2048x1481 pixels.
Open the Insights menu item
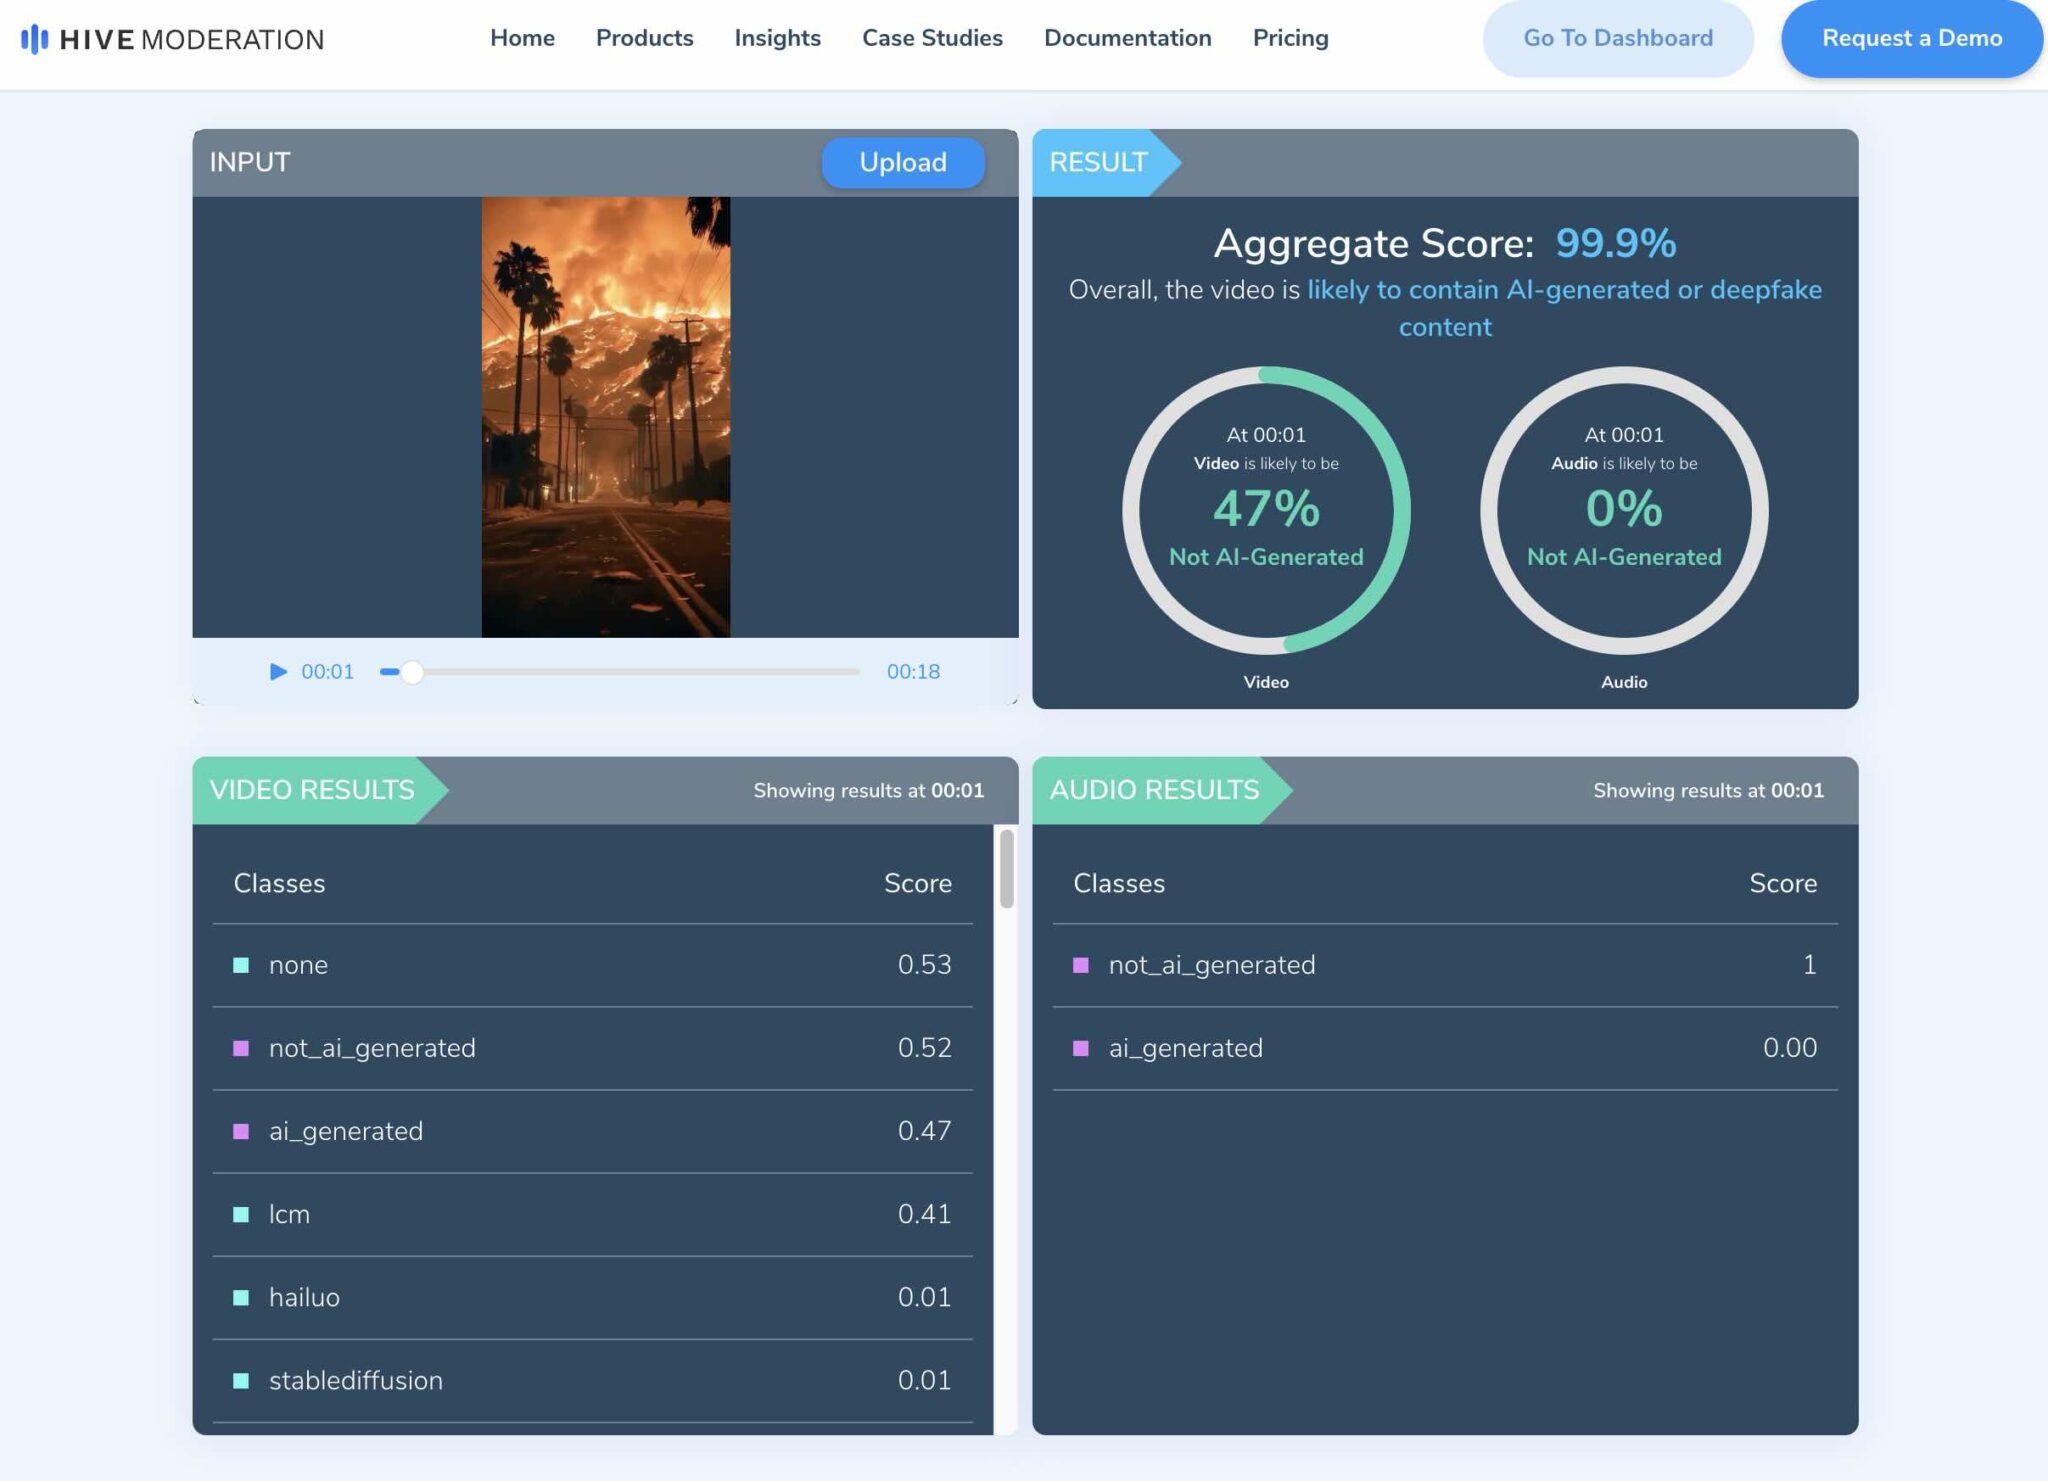coord(777,38)
